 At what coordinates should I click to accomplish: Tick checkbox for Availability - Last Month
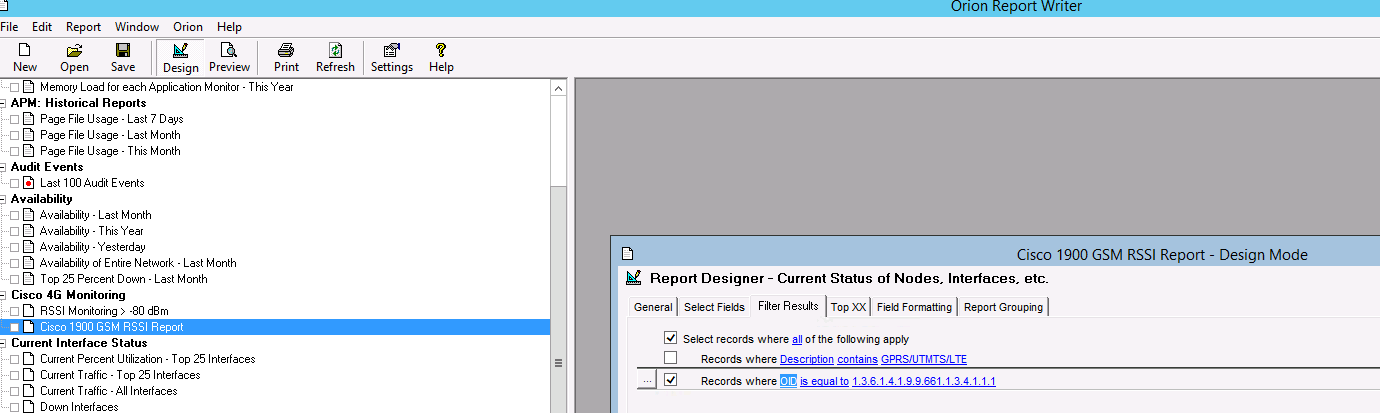click(x=15, y=215)
